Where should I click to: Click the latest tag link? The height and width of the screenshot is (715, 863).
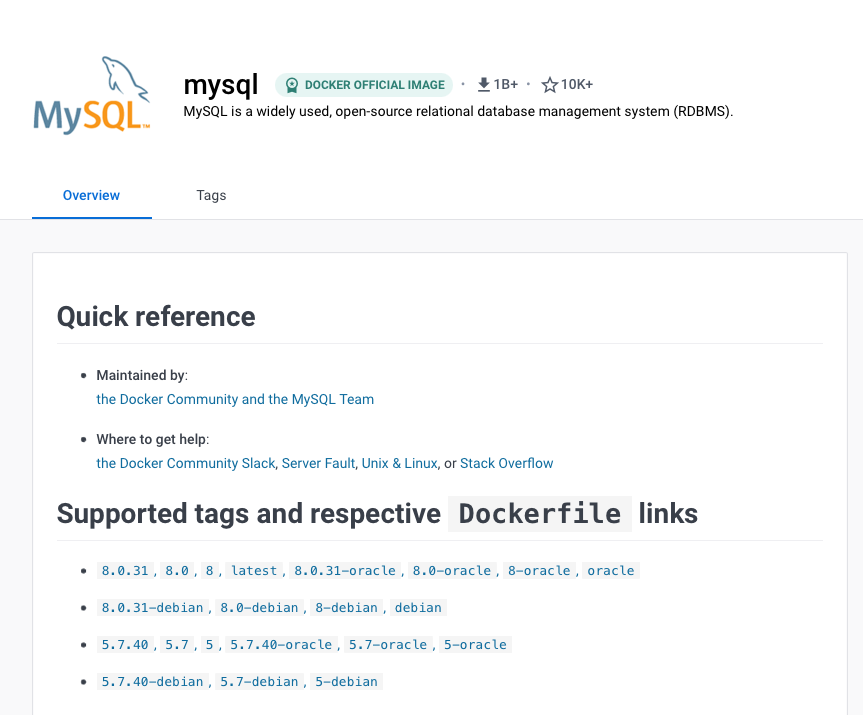(x=254, y=571)
